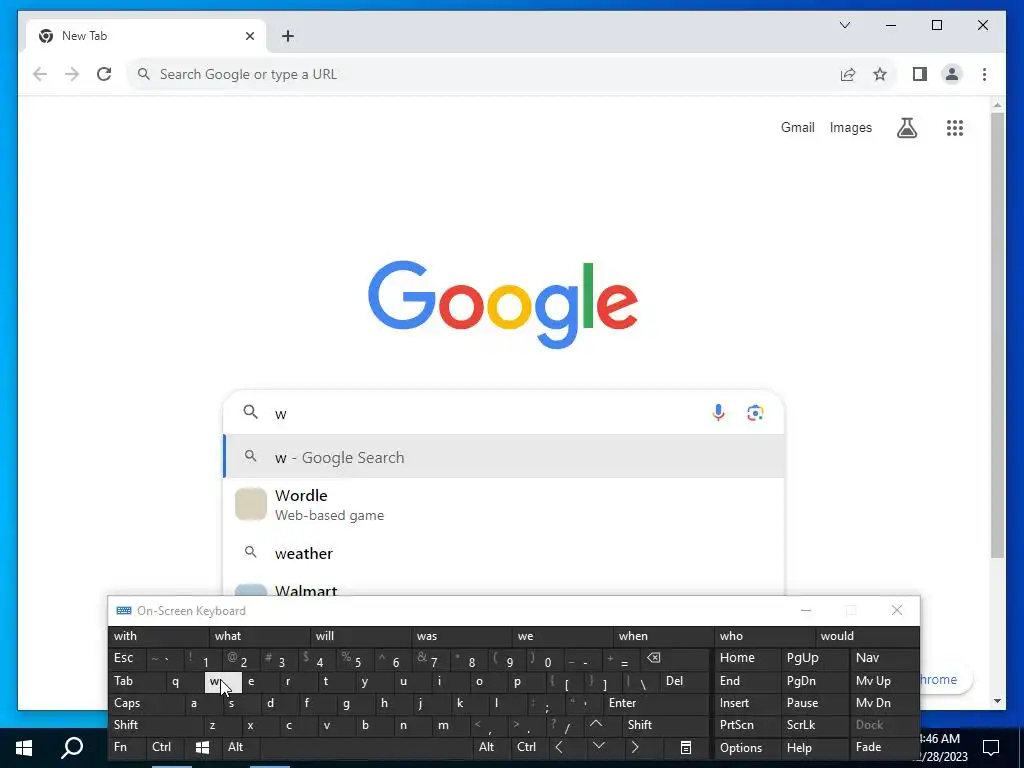Click the Chrome back arrow
Viewport: 1024px width, 768px height.
[x=40, y=74]
